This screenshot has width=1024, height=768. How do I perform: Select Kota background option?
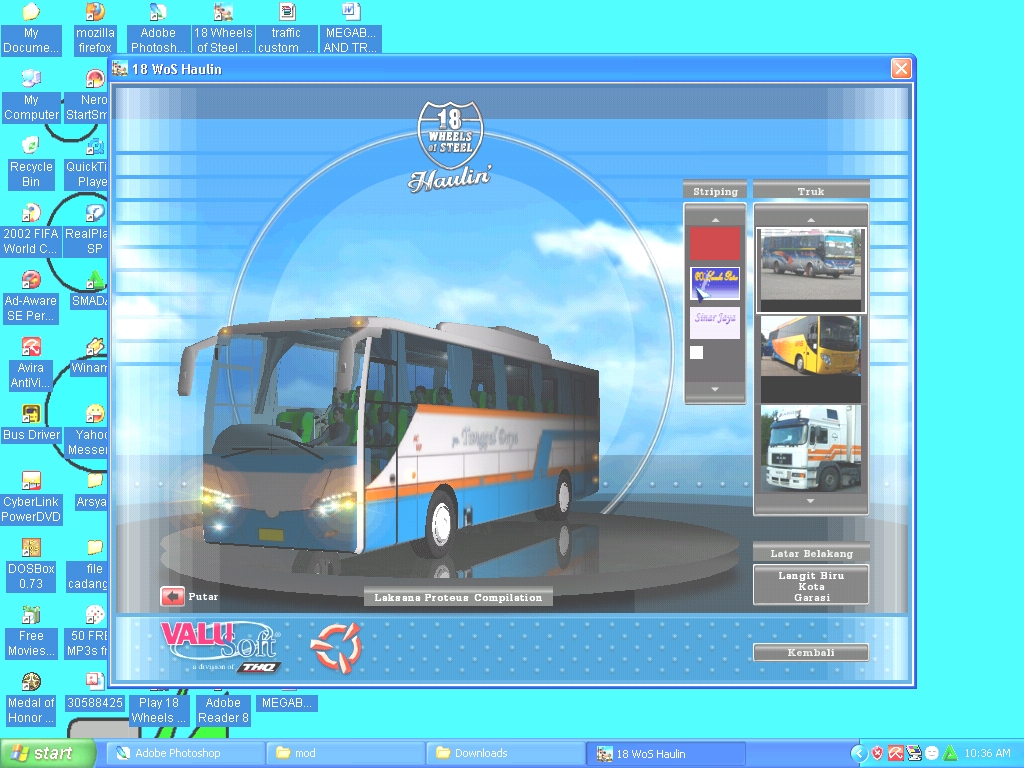pyautogui.click(x=811, y=586)
